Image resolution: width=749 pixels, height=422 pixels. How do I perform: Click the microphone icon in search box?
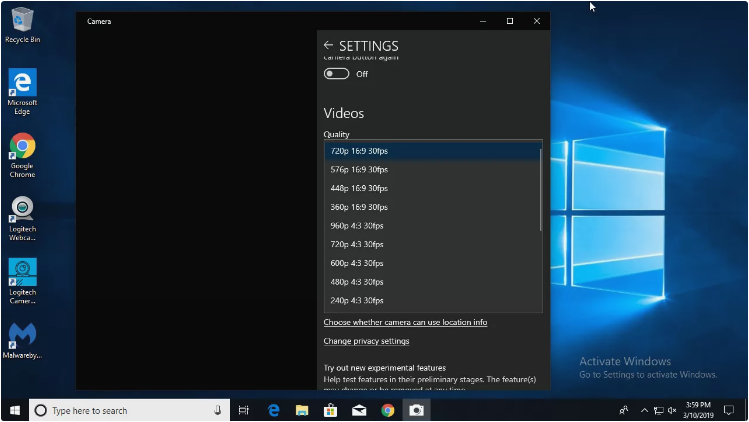point(217,410)
